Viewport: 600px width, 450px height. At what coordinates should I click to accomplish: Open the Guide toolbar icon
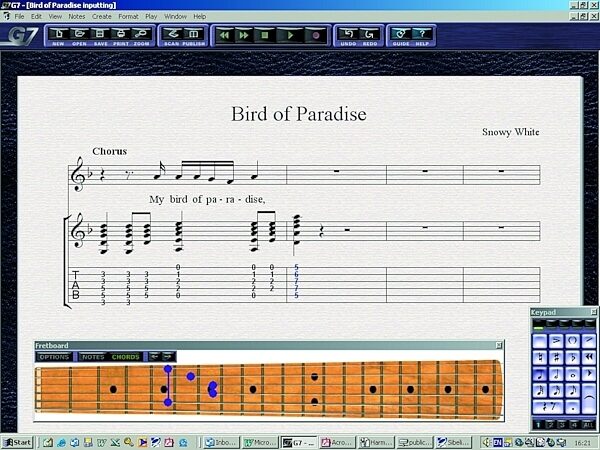tap(401, 34)
